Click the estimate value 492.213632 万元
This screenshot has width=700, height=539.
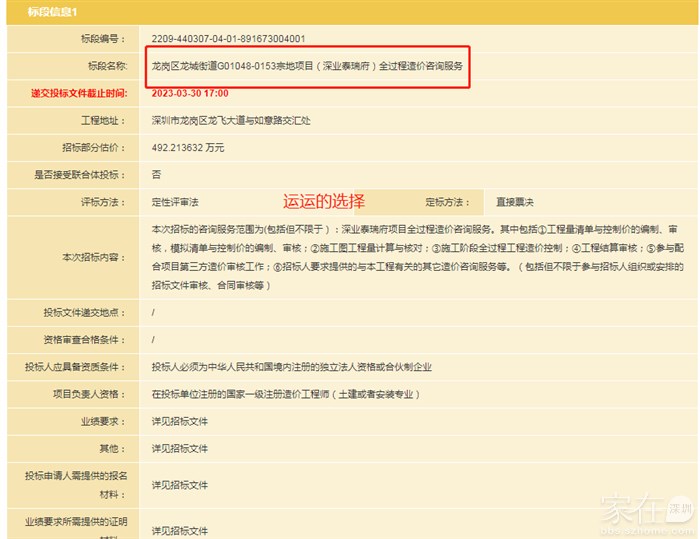(x=188, y=147)
